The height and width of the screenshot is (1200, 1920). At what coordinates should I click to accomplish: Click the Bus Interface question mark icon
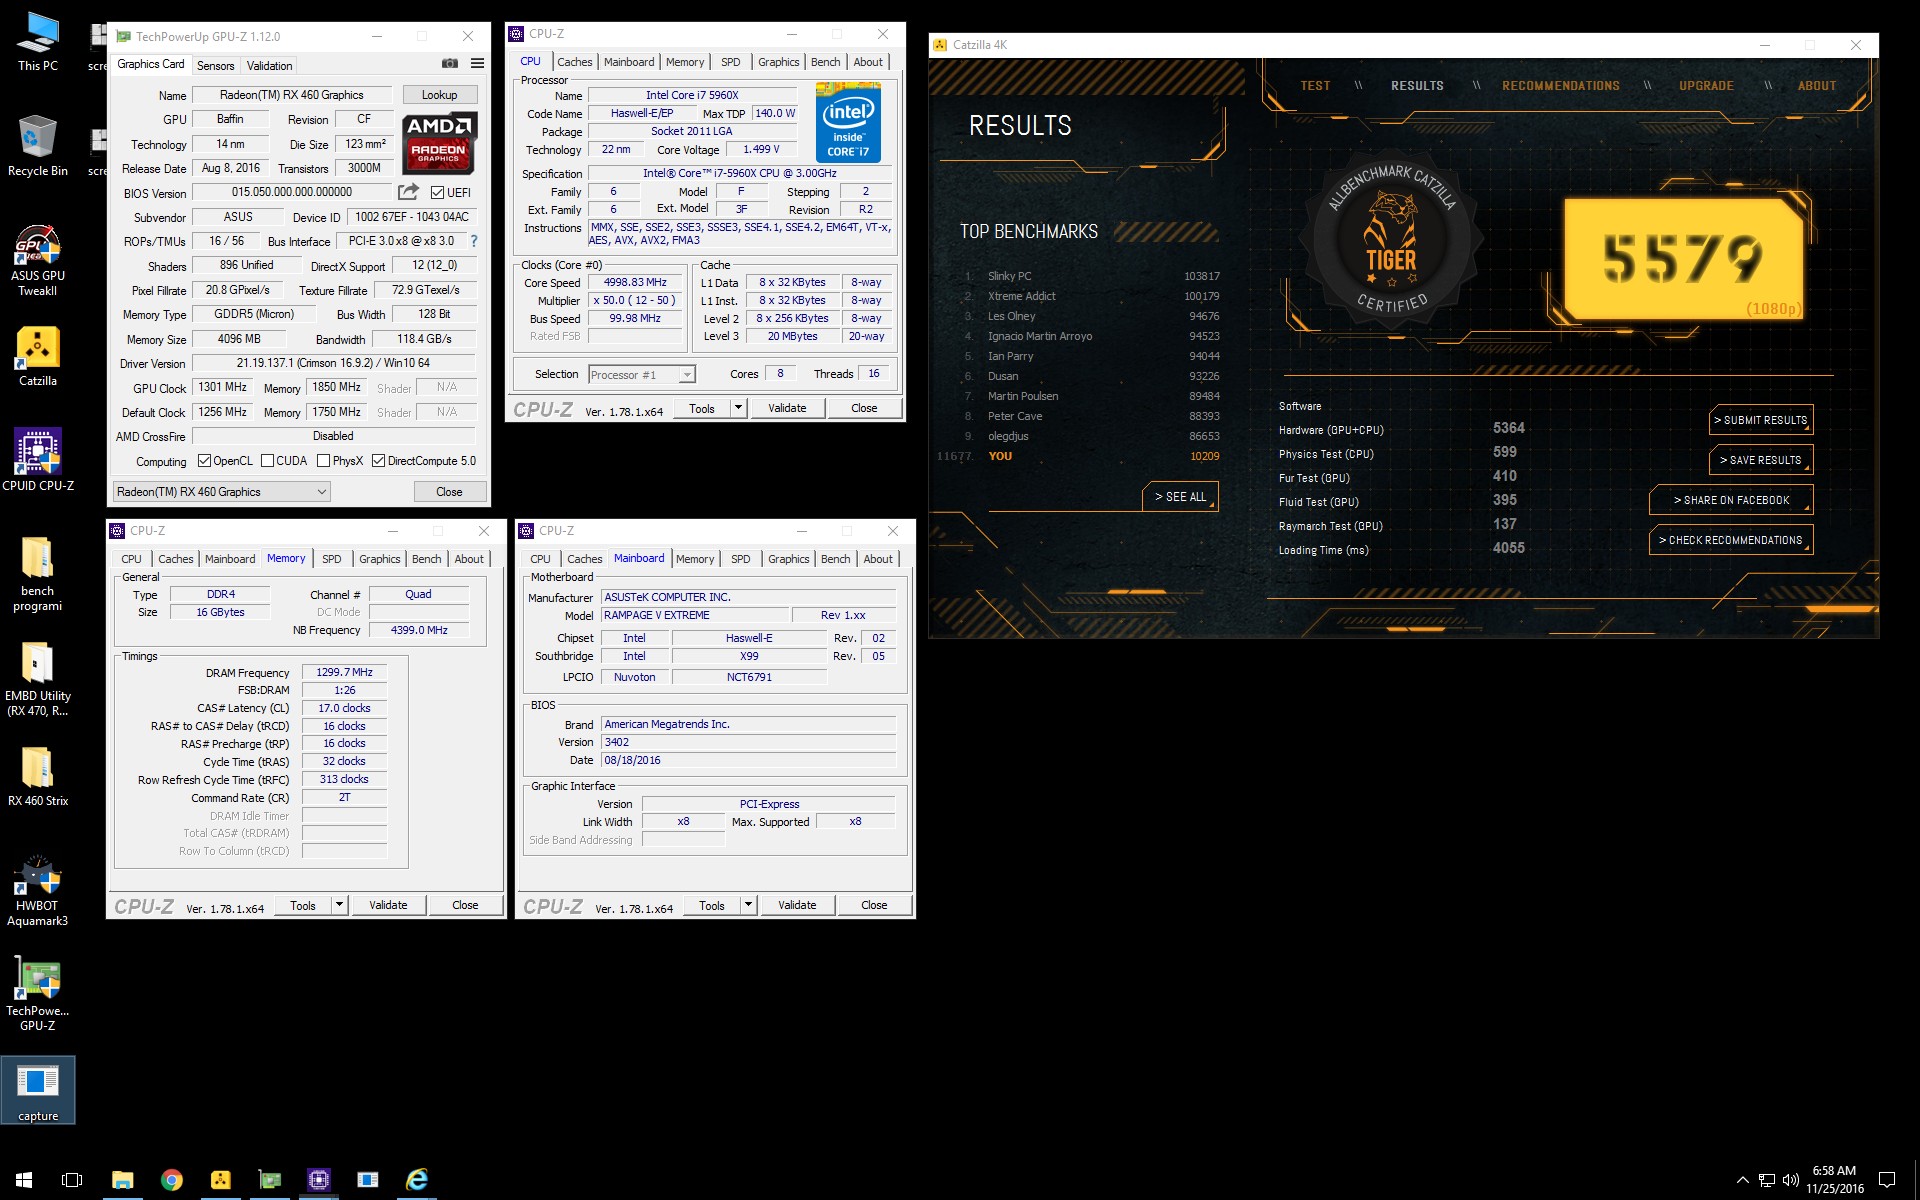tap(474, 241)
